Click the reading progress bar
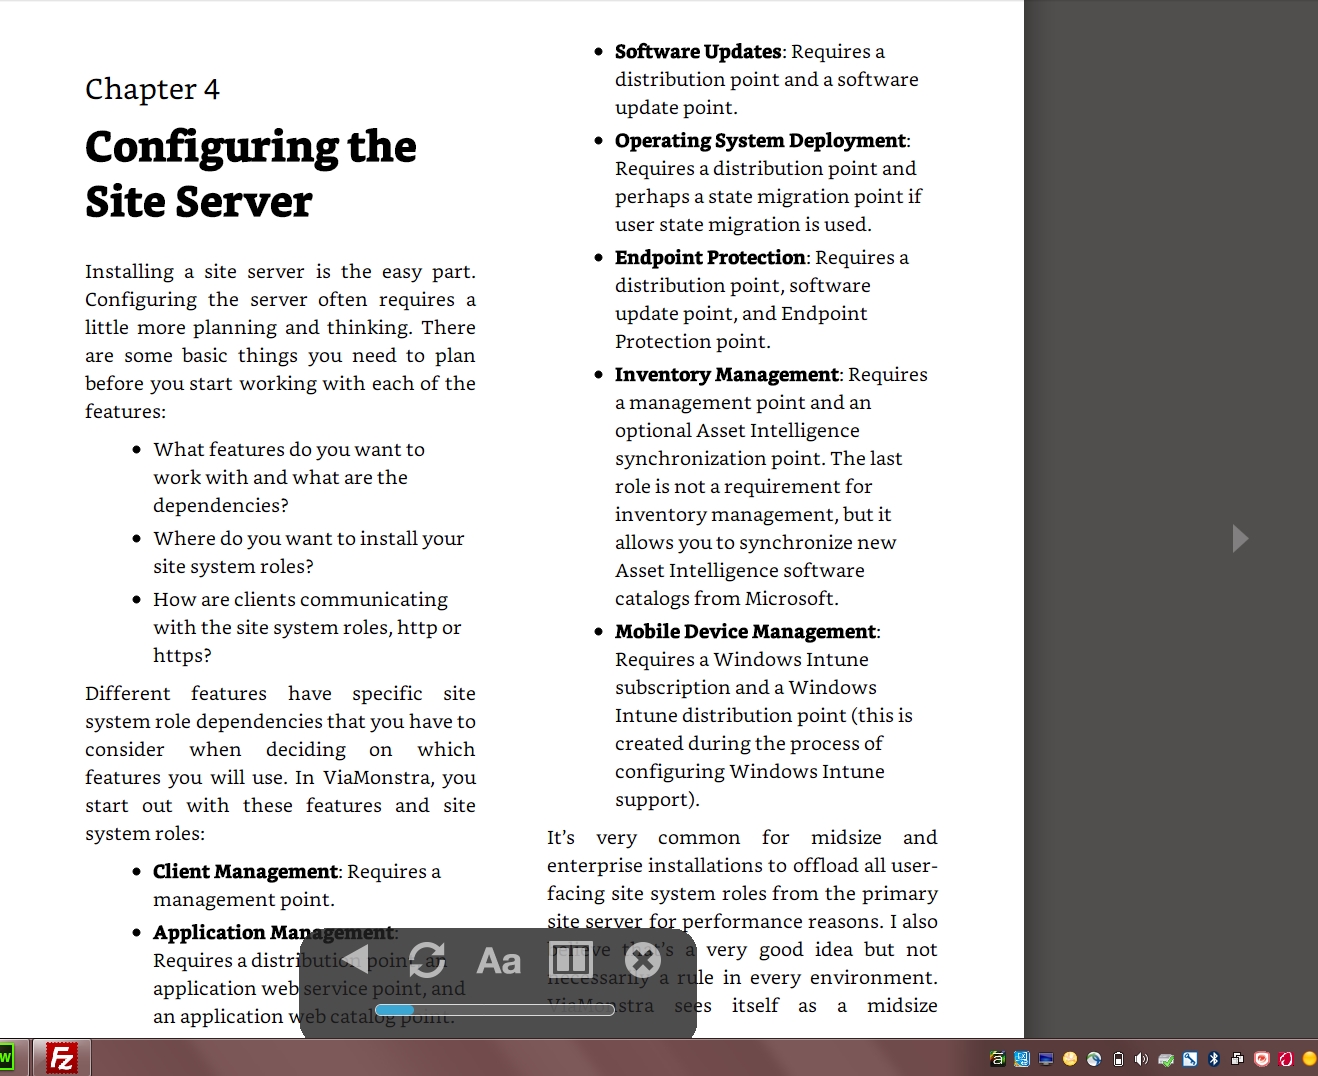 point(494,1010)
